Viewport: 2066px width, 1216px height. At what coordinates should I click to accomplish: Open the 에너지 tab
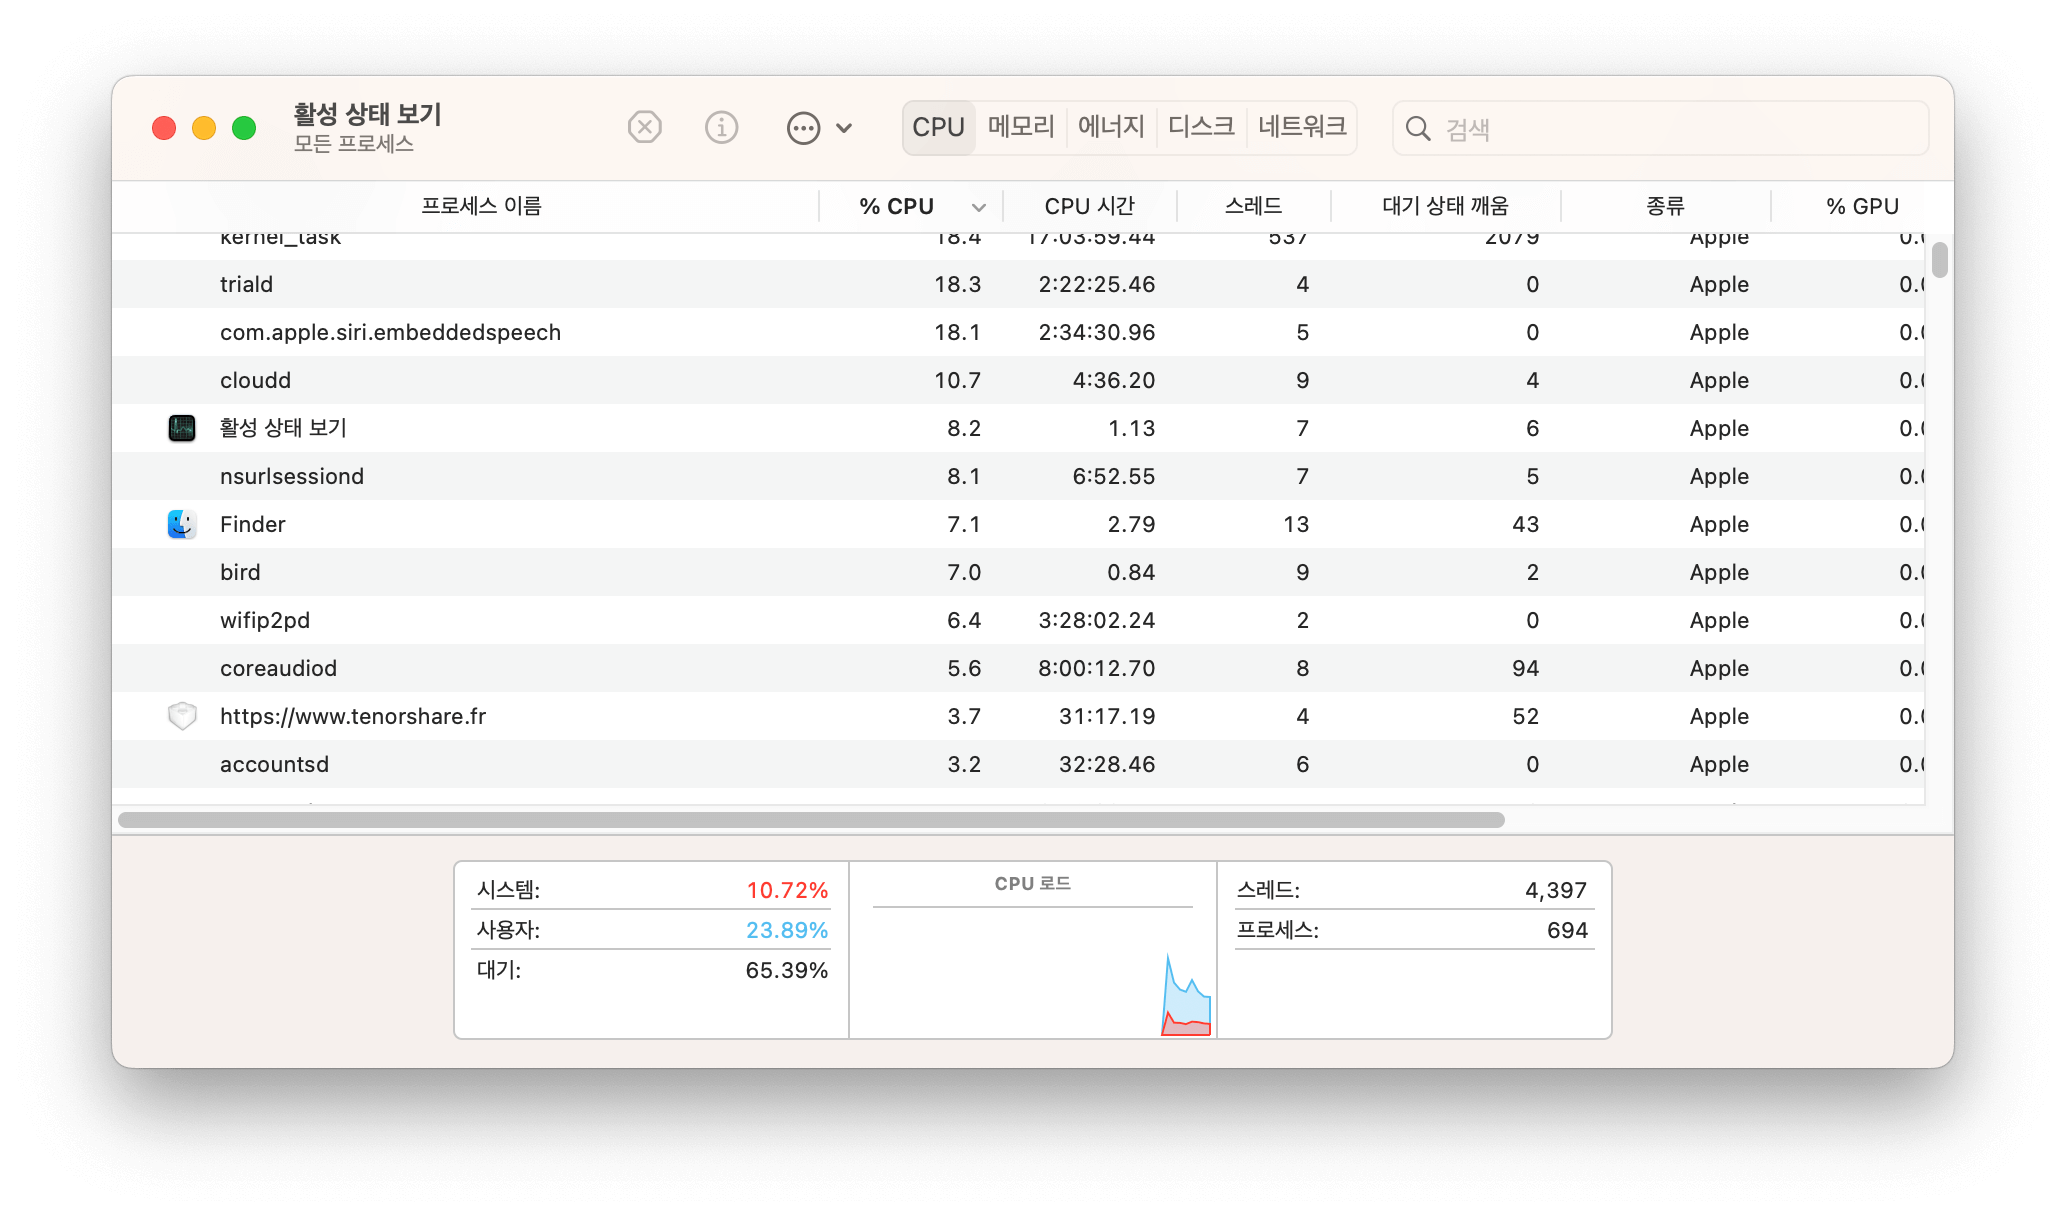point(1111,127)
